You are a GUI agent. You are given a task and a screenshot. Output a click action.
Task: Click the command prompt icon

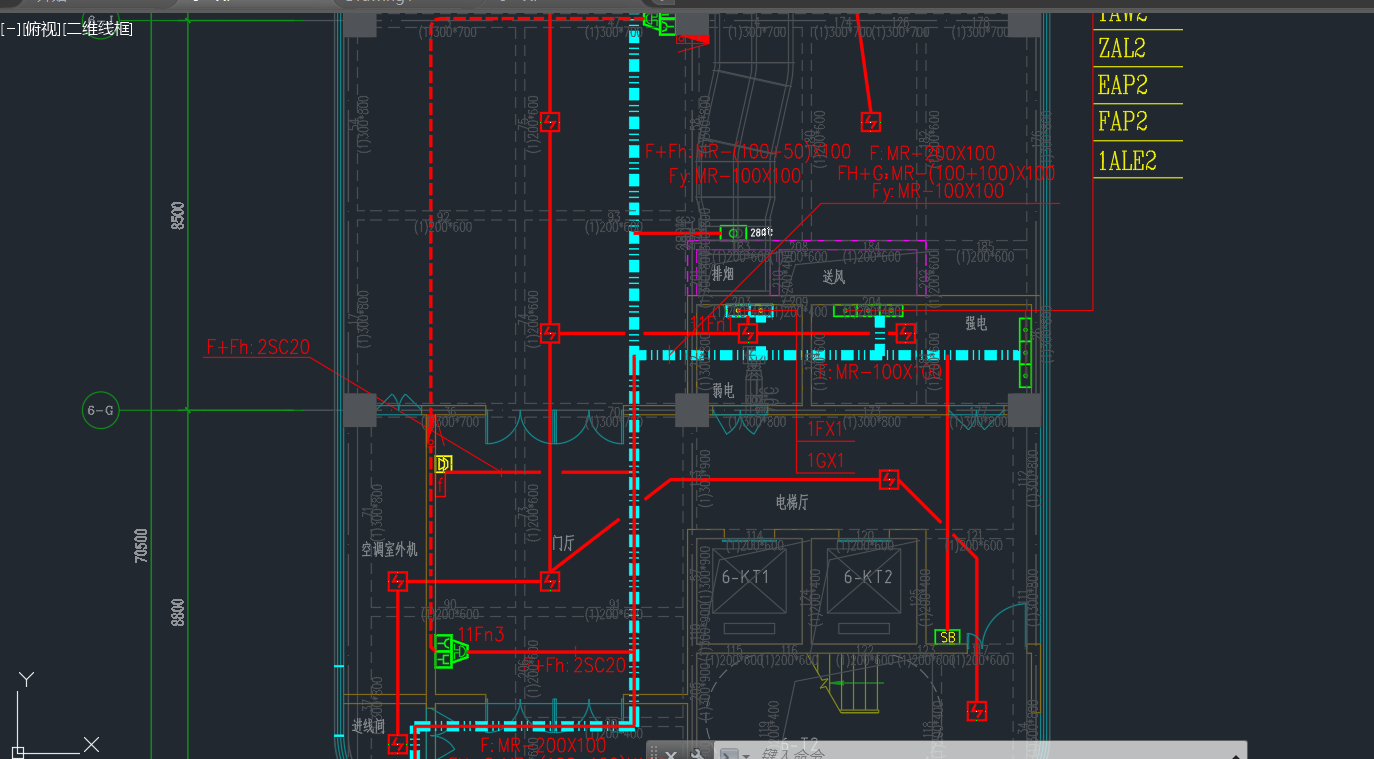click(x=729, y=754)
